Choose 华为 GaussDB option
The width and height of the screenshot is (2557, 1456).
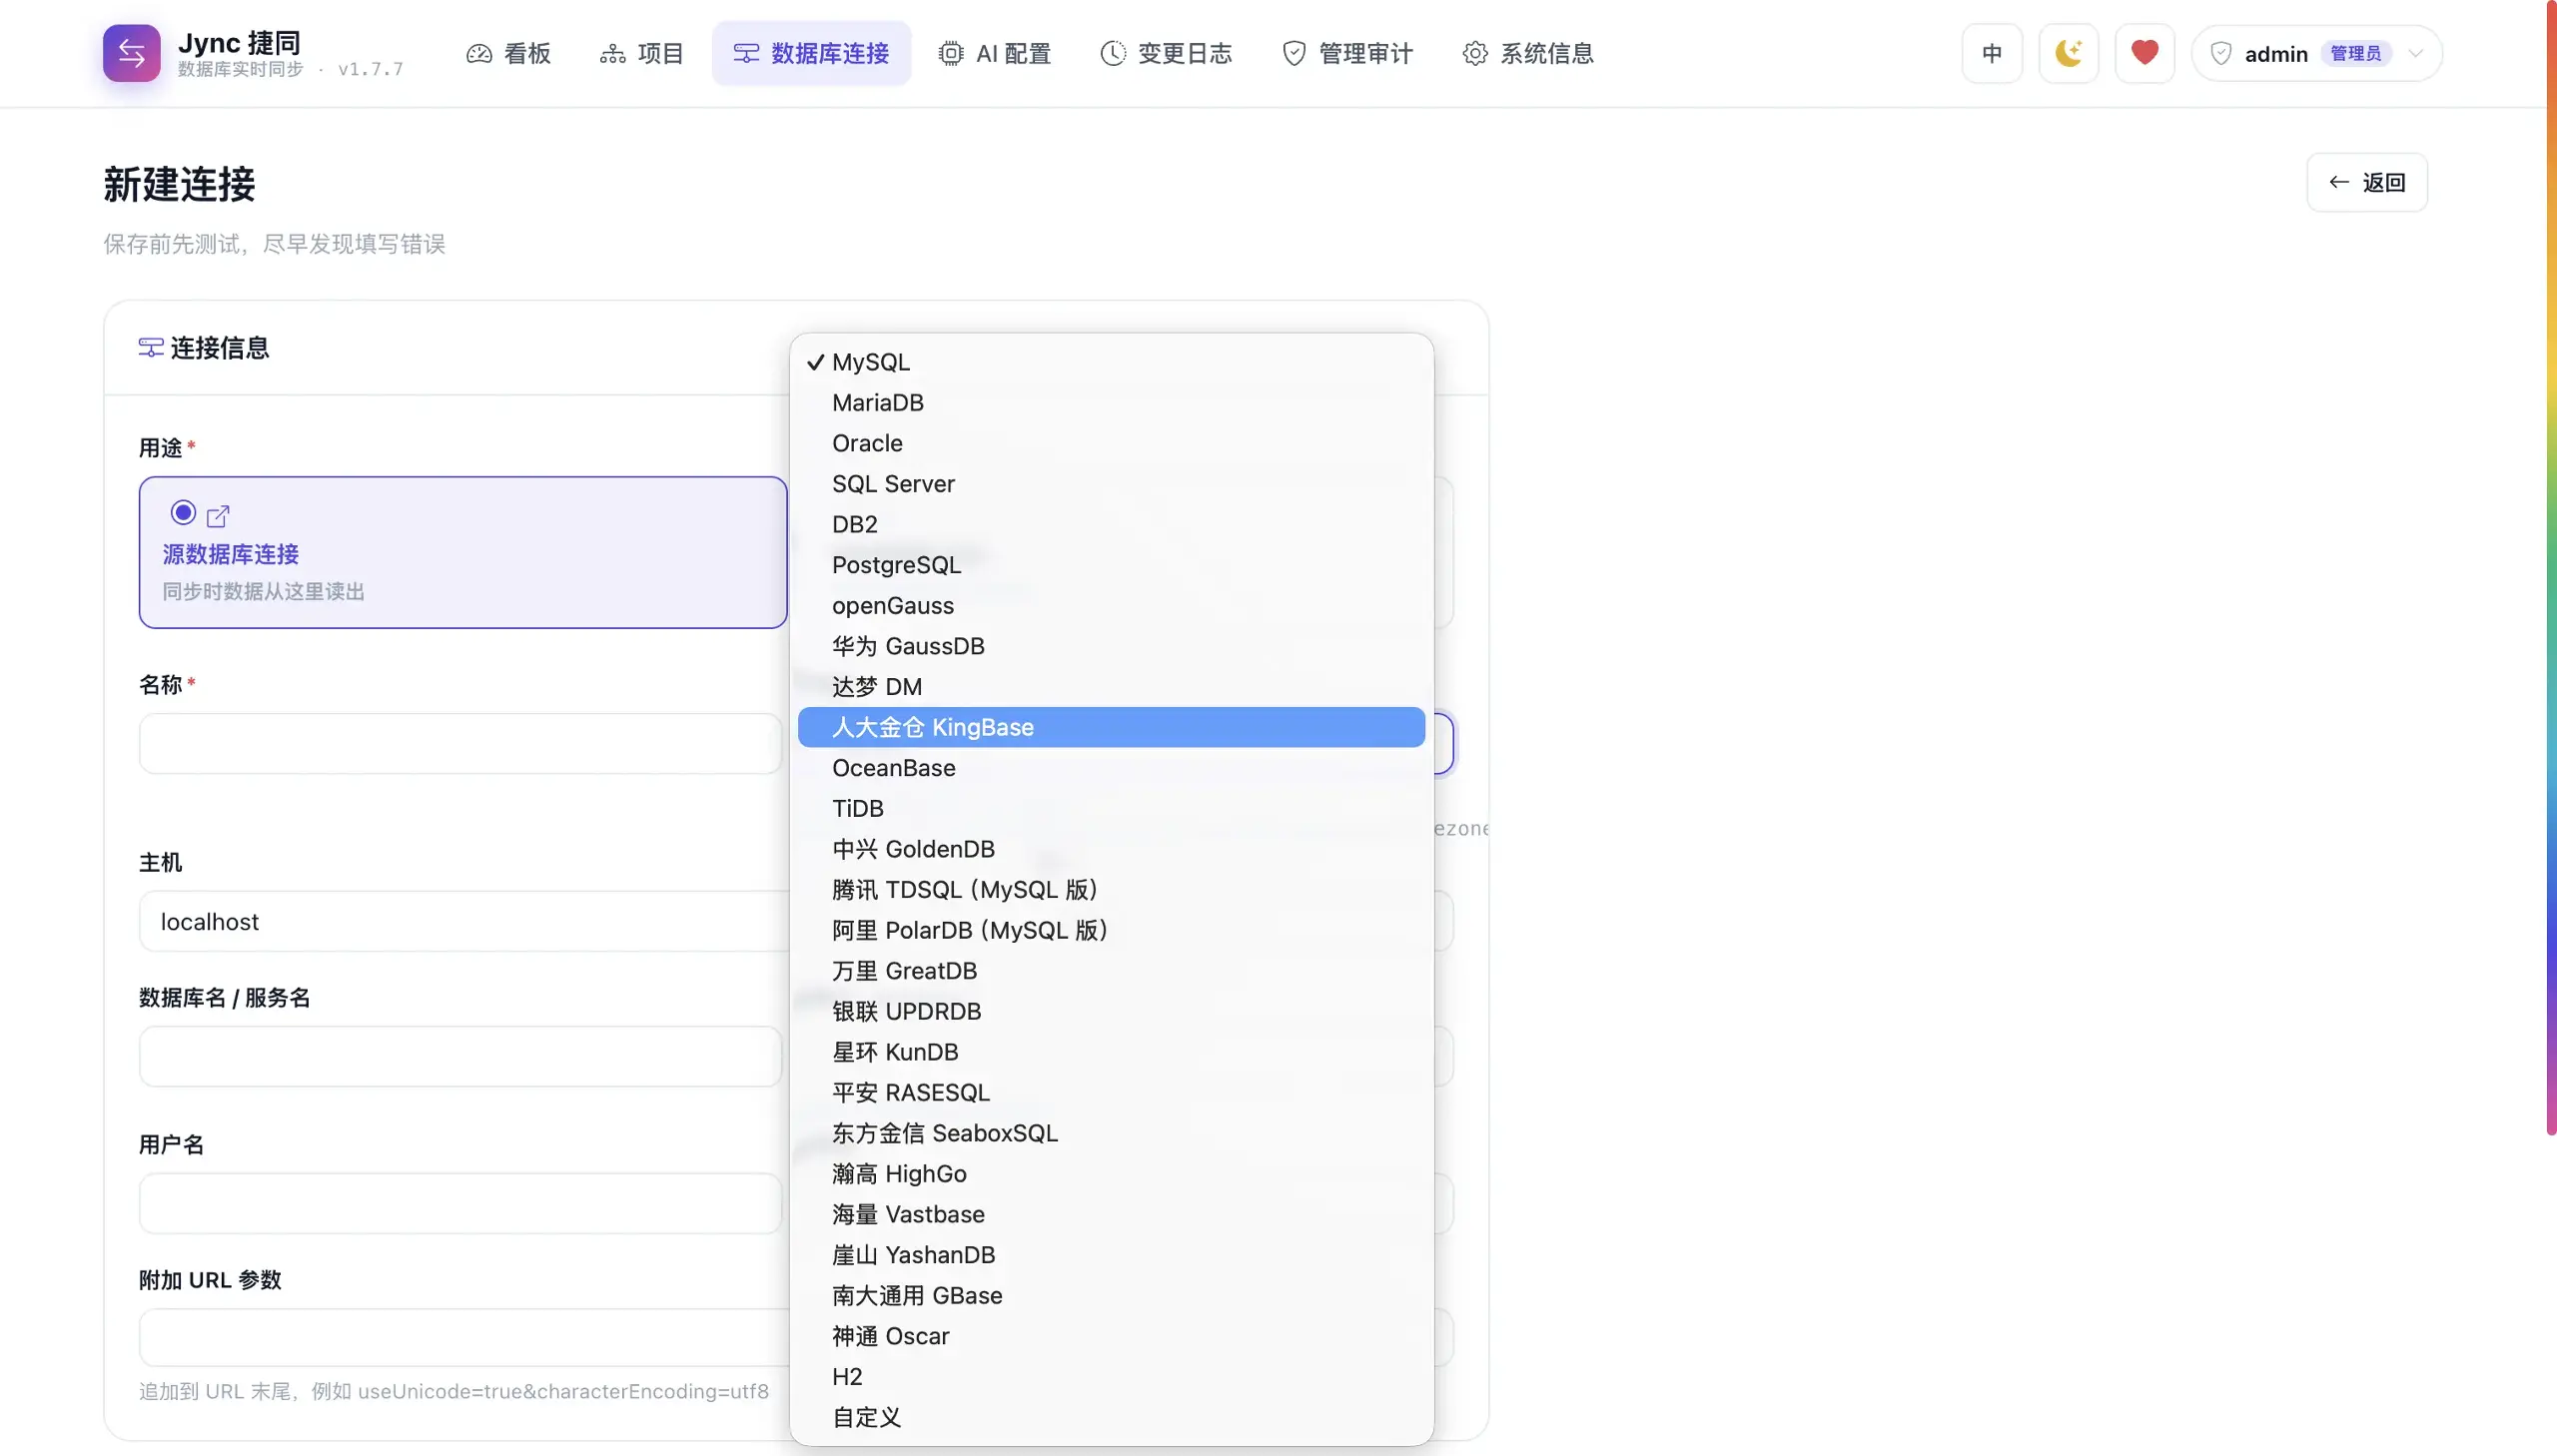tap(1111, 646)
